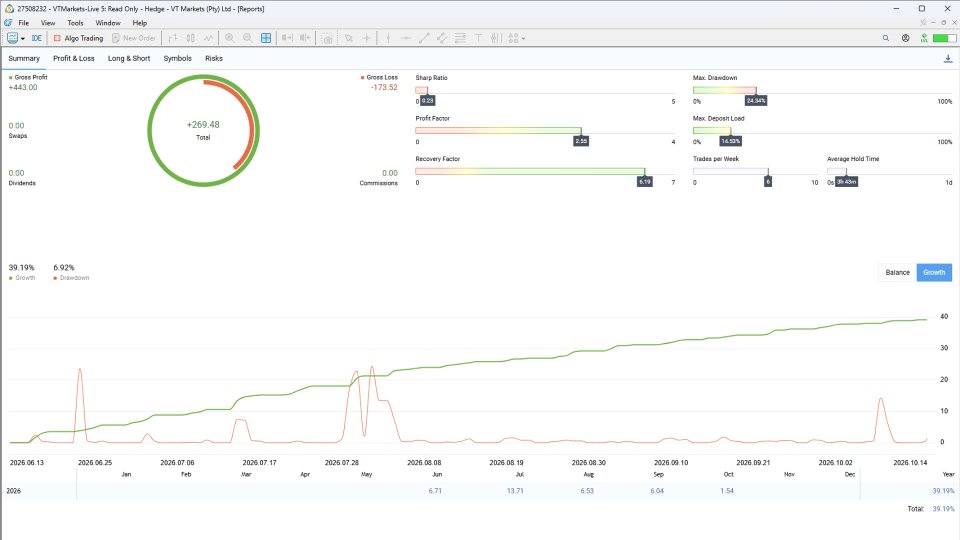Click the +269.48 Total donut chart
Image resolution: width=960 pixels, height=540 pixels.
[203, 130]
